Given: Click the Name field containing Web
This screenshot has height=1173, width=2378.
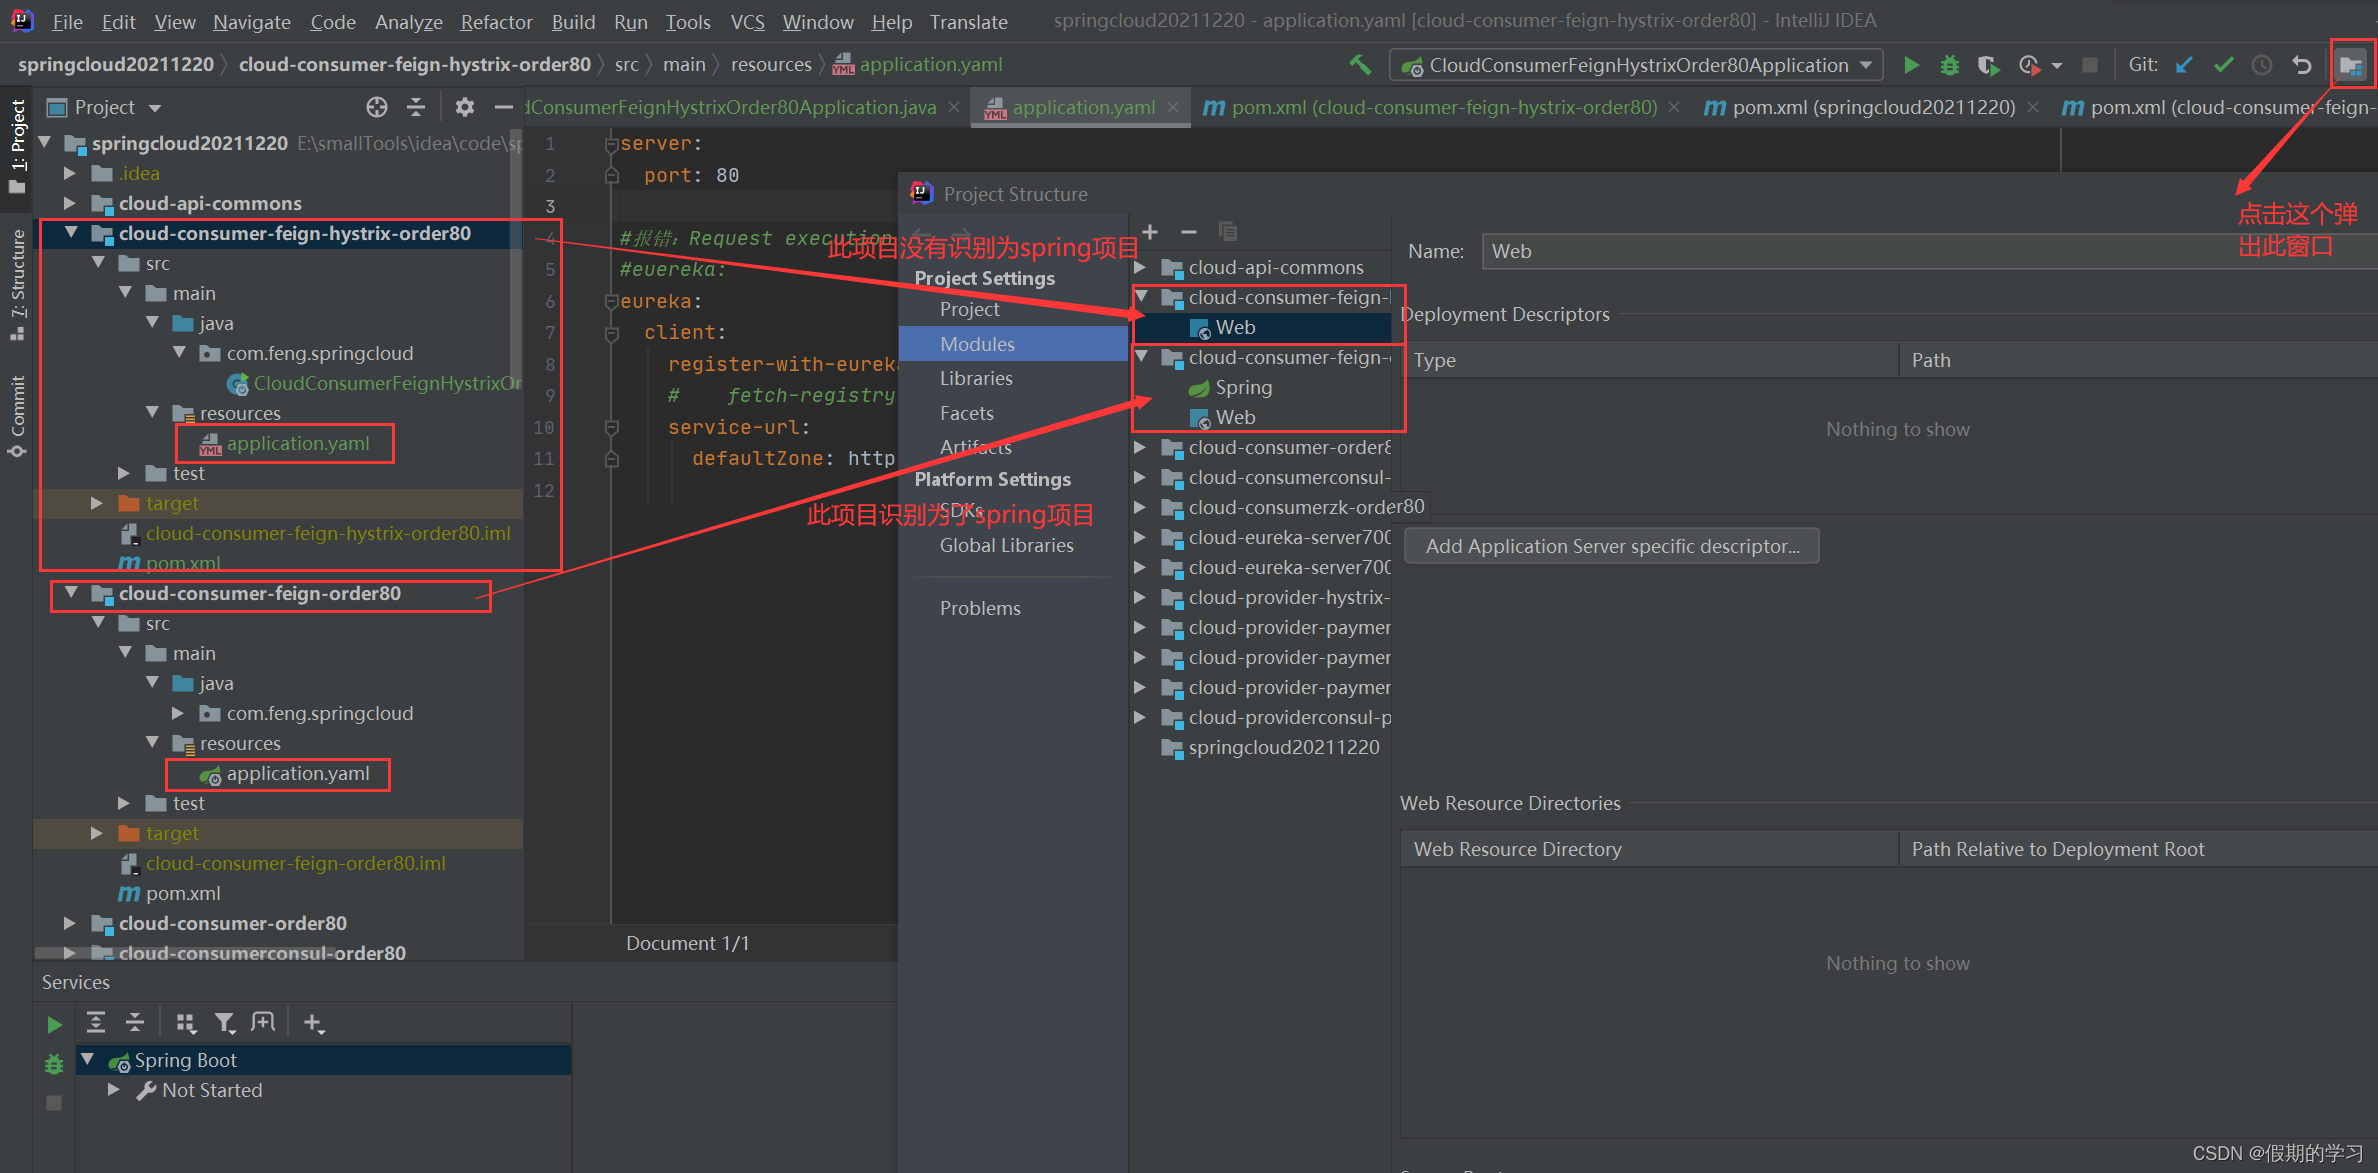Looking at the screenshot, I should coord(1930,252).
